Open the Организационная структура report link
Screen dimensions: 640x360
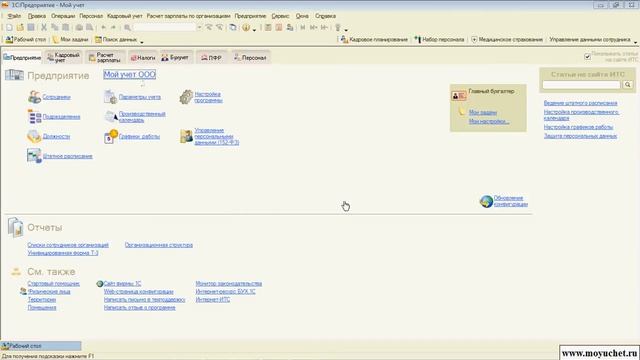coord(158,245)
